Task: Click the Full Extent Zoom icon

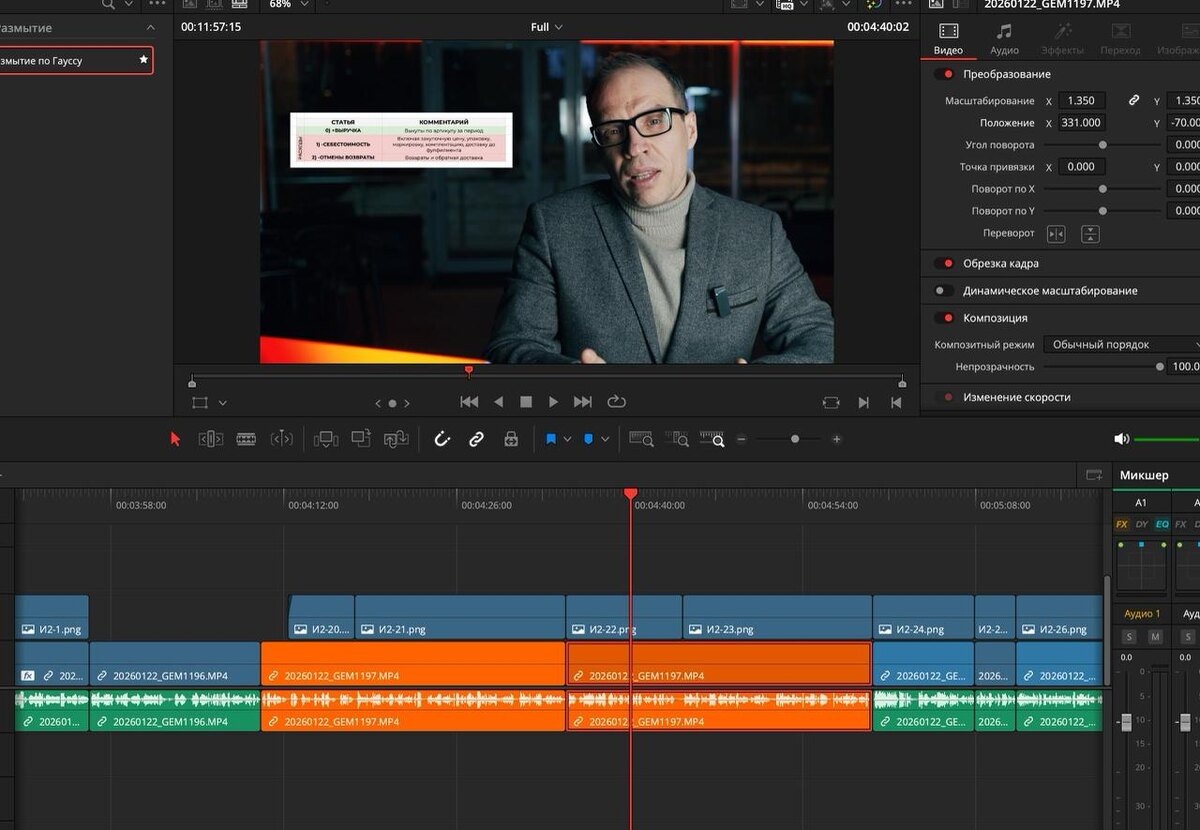Action: [641, 438]
